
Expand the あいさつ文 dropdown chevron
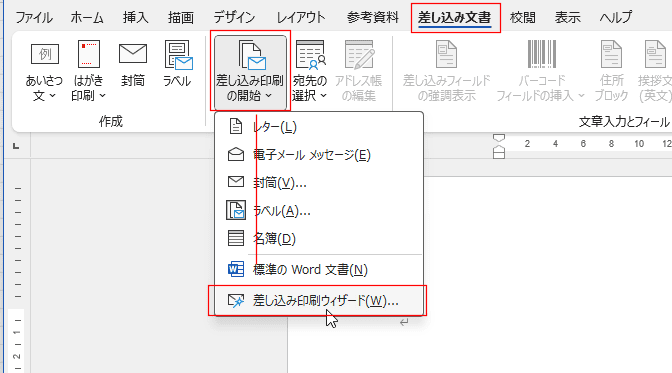pyautogui.click(x=52, y=96)
